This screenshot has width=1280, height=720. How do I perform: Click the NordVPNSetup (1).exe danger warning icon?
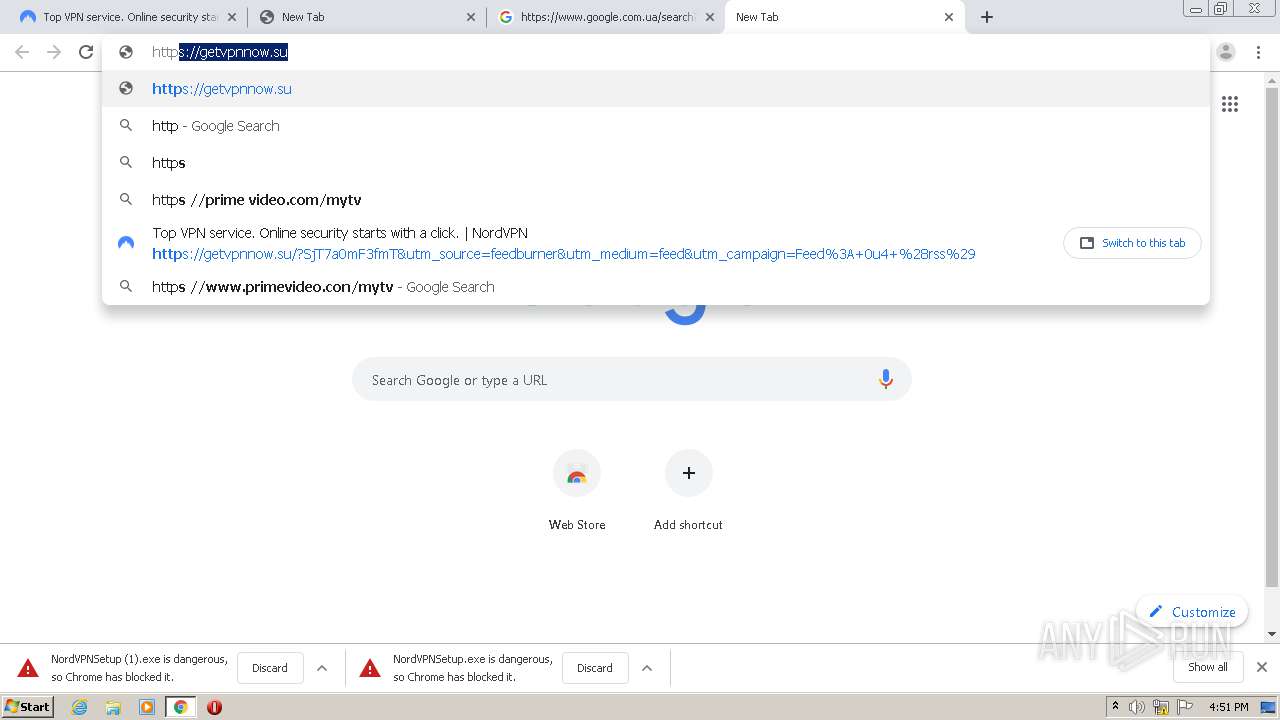pos(28,668)
